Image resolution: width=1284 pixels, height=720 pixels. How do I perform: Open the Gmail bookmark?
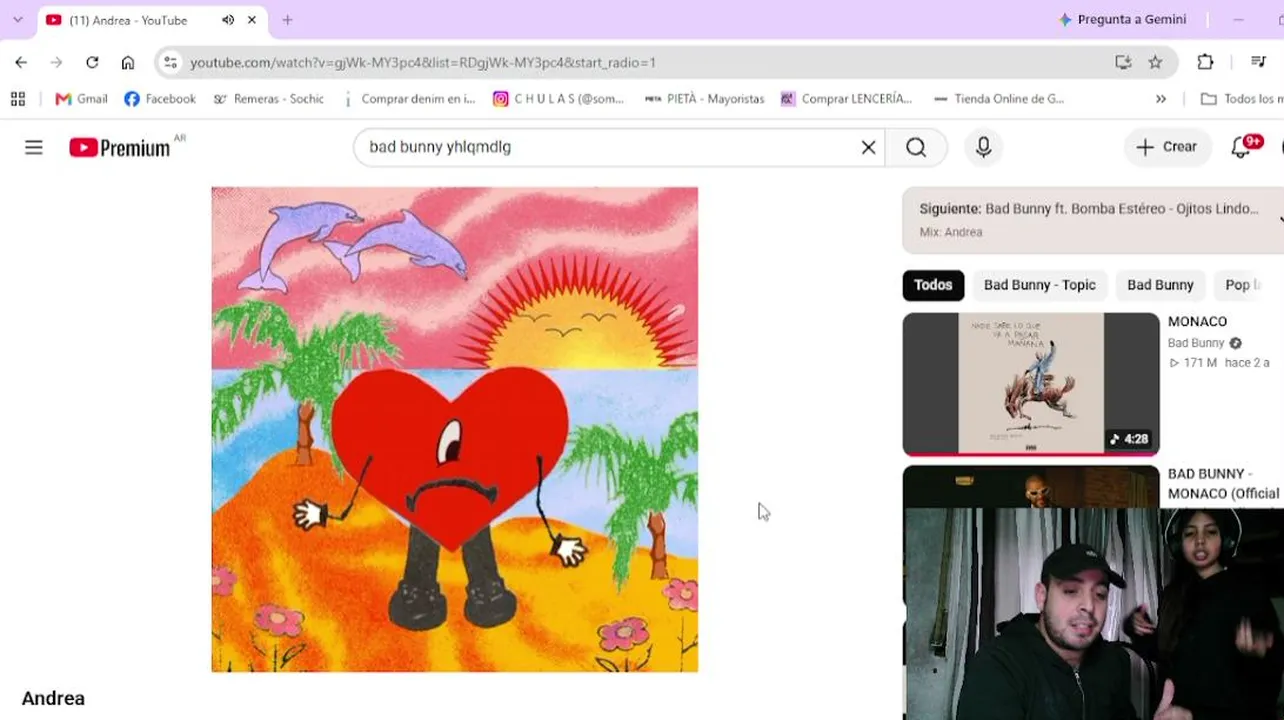81,99
